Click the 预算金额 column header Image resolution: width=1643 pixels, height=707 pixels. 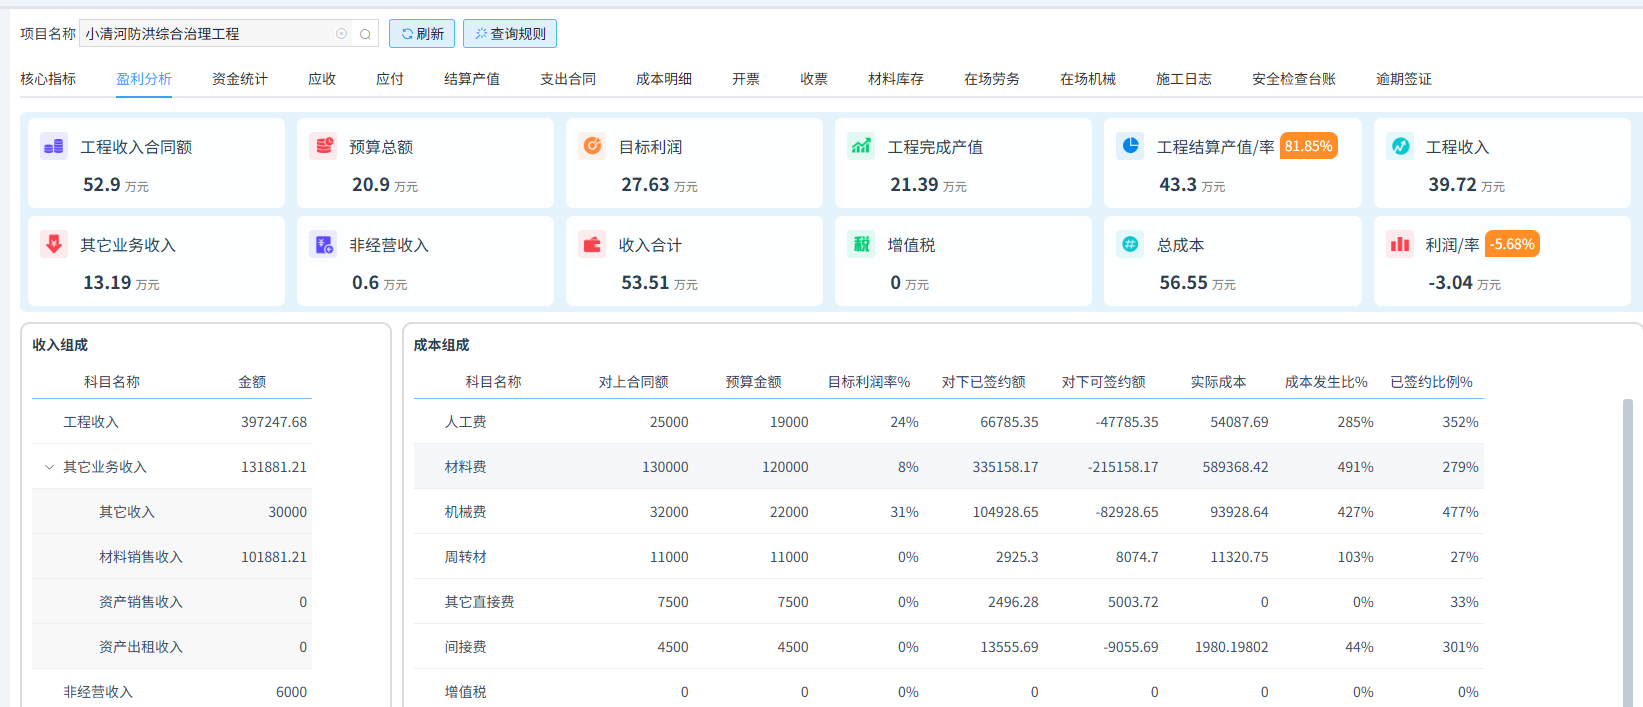tap(754, 382)
